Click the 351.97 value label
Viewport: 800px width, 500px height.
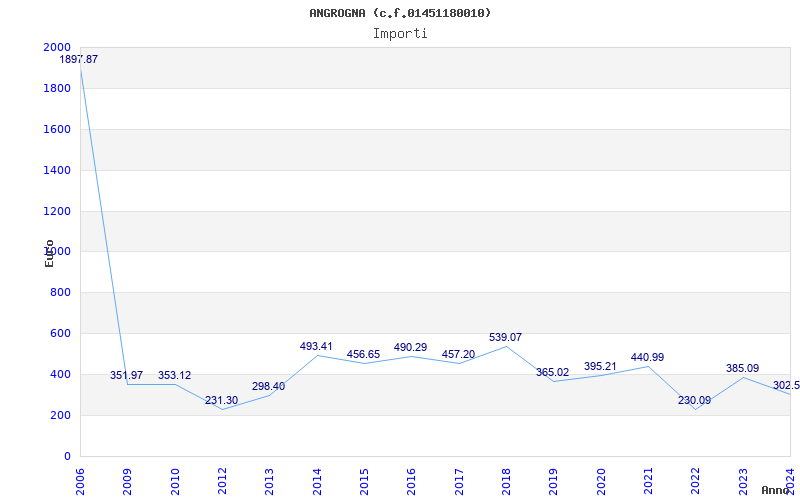[x=127, y=376]
